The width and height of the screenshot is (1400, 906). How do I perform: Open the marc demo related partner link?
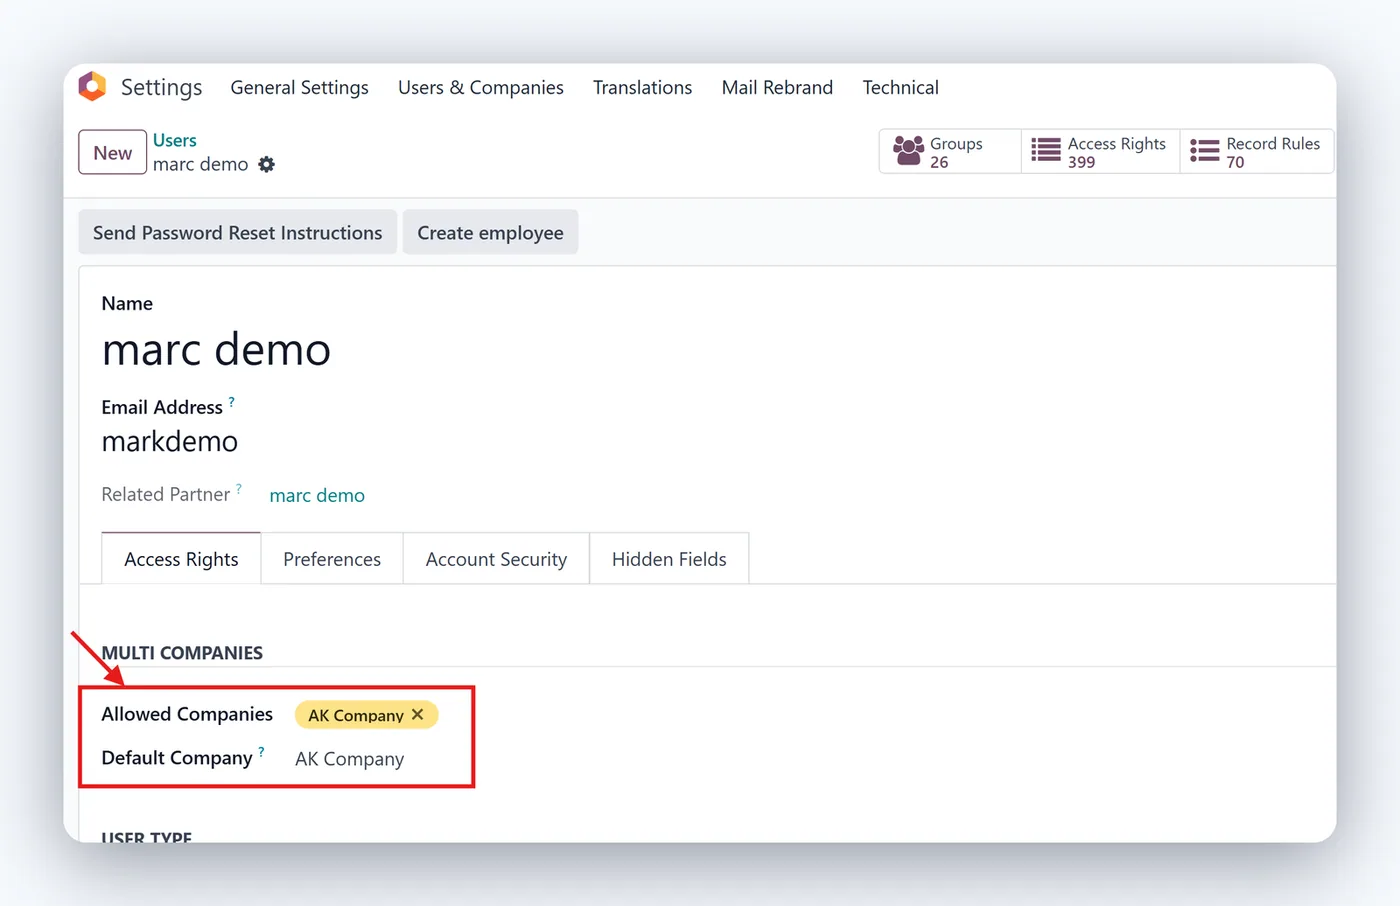317,495
